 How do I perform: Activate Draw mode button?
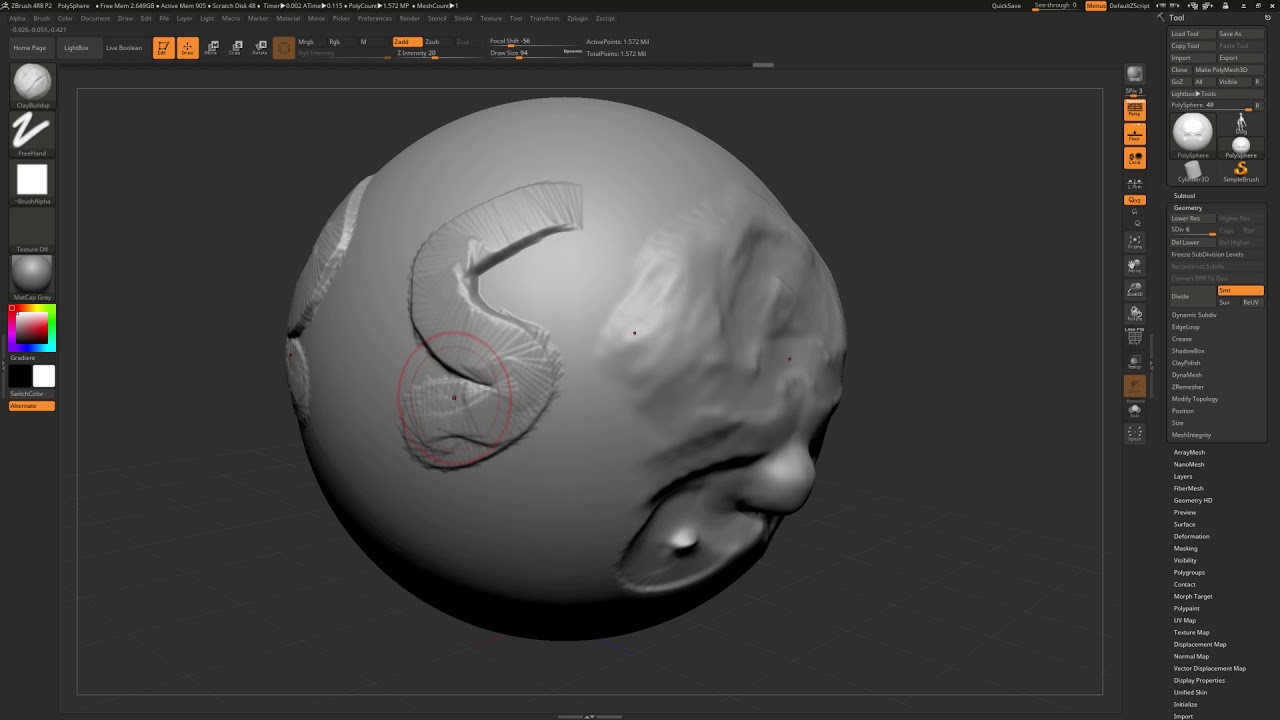coord(188,48)
